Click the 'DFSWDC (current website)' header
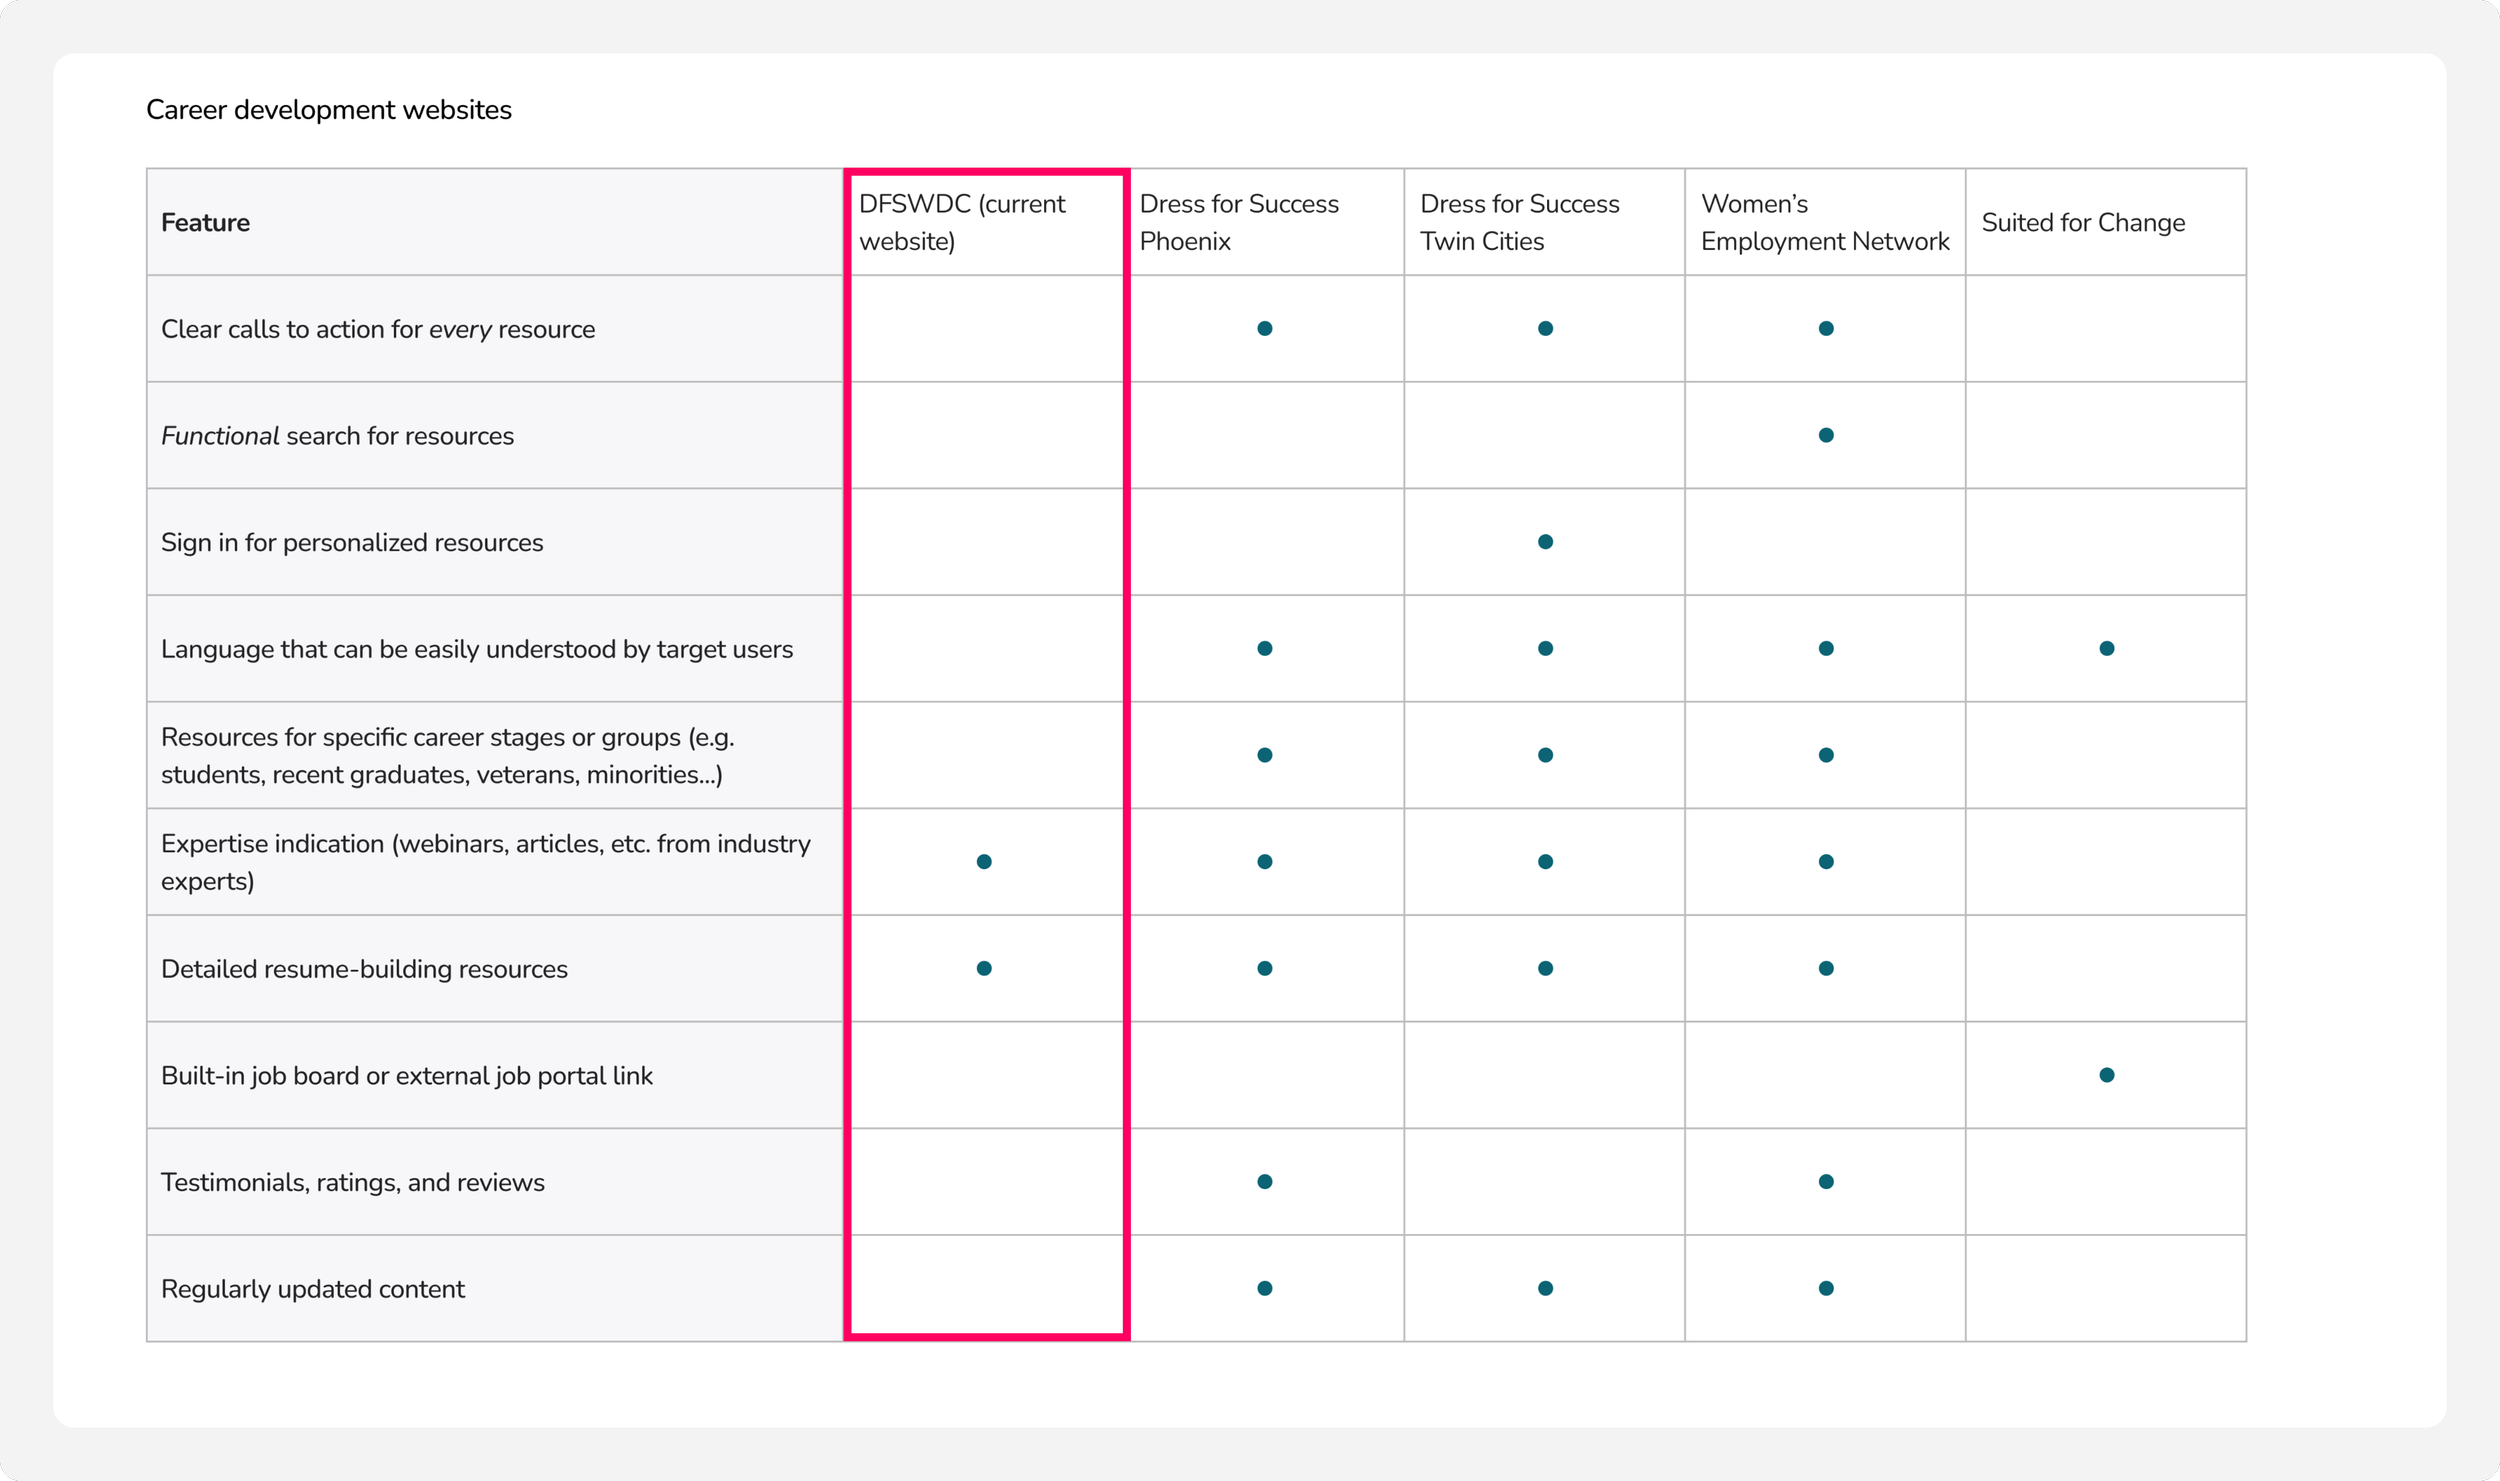This screenshot has height=1481, width=2500. pos(962,222)
